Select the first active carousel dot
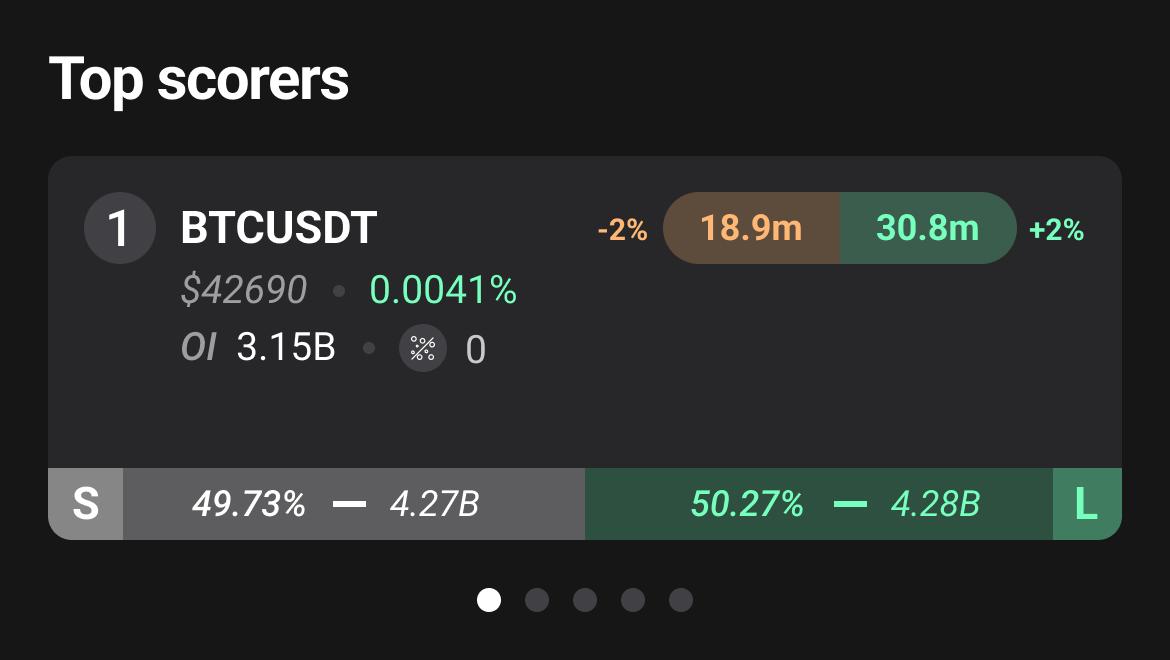This screenshot has width=1170, height=660. tap(489, 600)
